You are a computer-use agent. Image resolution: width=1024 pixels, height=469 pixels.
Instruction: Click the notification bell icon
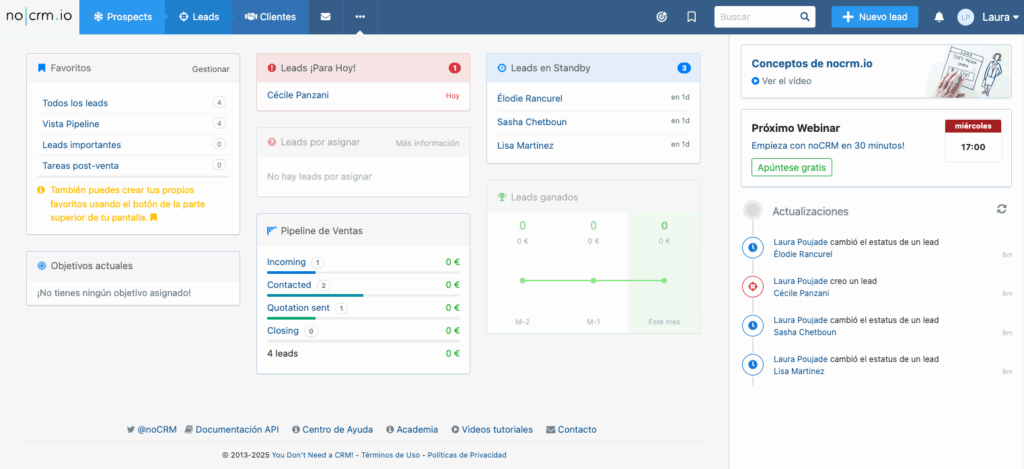click(x=939, y=17)
